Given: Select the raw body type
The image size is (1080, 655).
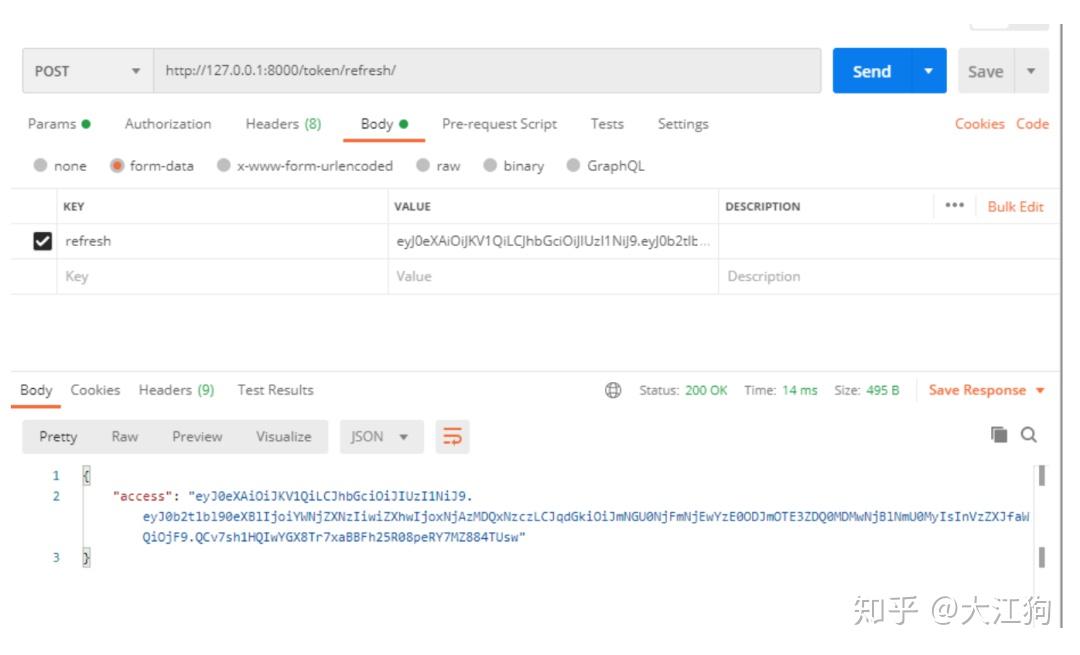Looking at the screenshot, I should tap(435, 166).
